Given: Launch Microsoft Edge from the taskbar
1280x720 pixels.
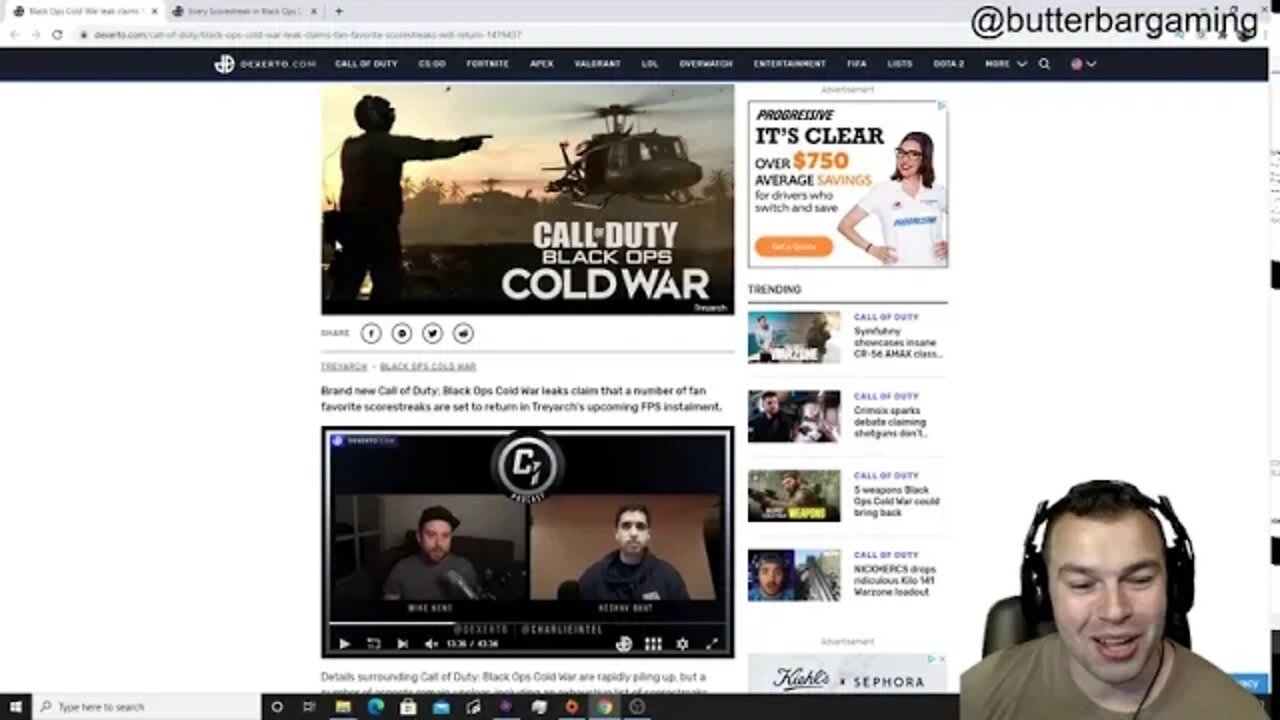Looking at the screenshot, I should coord(375,707).
